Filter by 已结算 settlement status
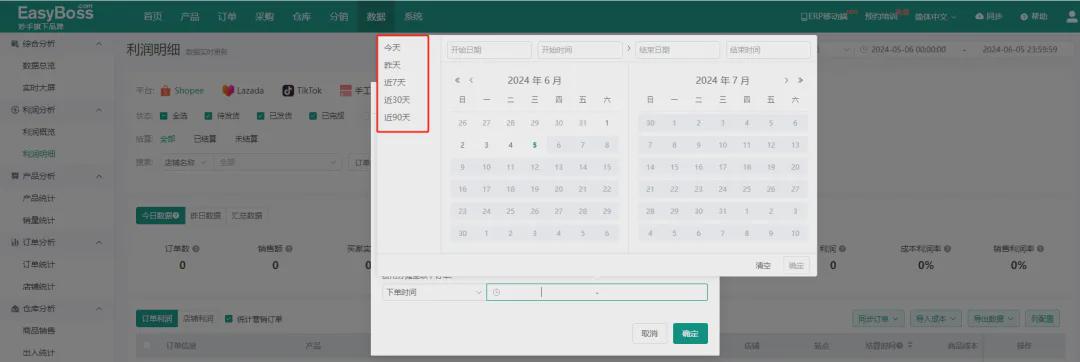The image size is (1080, 362). (x=205, y=139)
